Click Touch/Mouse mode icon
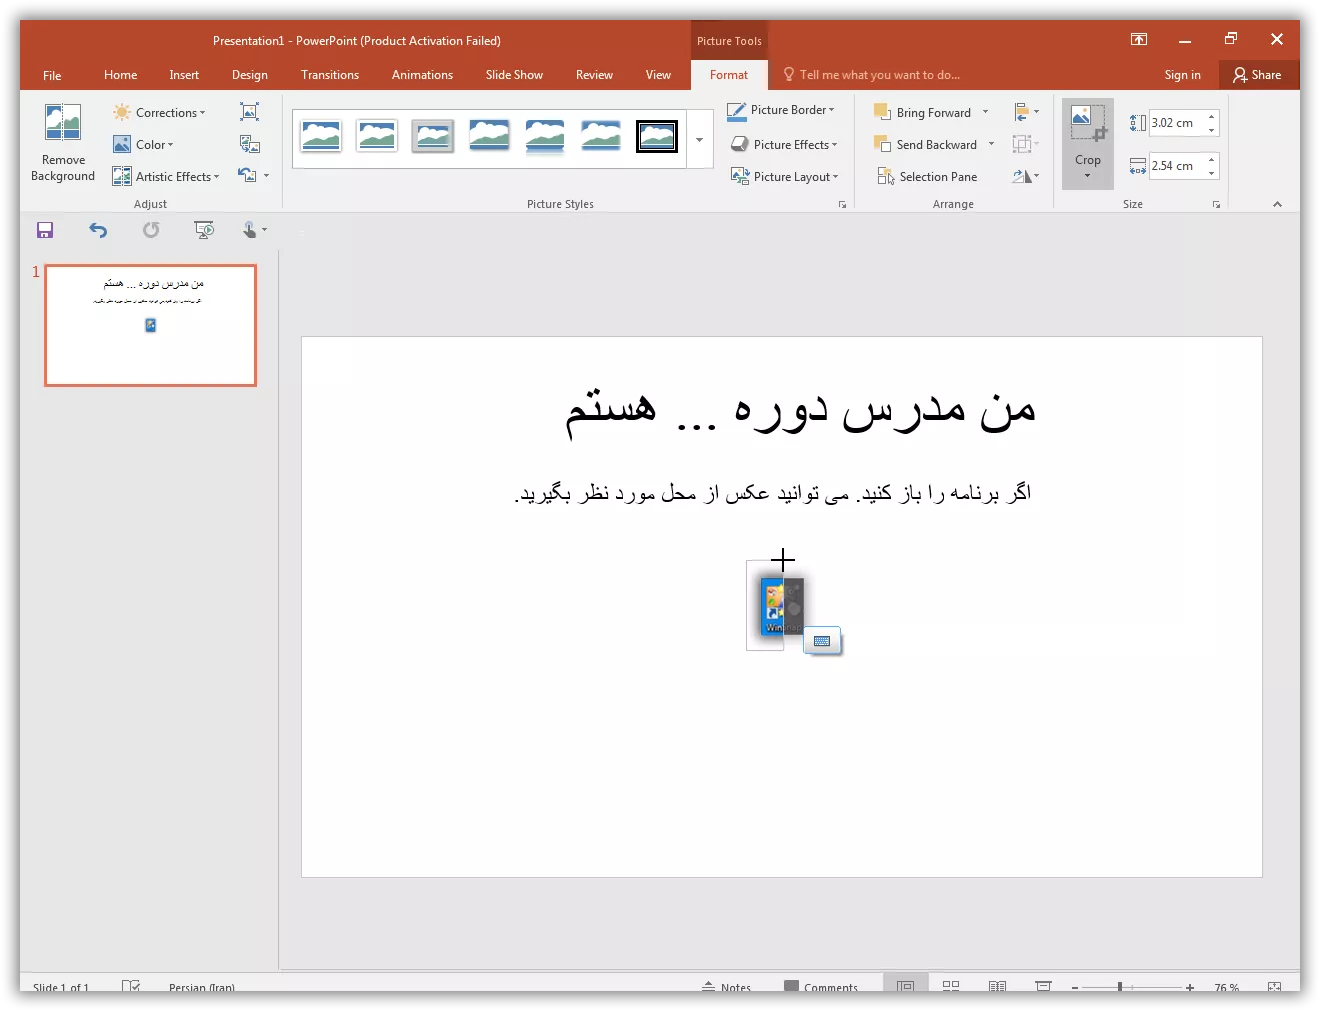 click(x=251, y=231)
